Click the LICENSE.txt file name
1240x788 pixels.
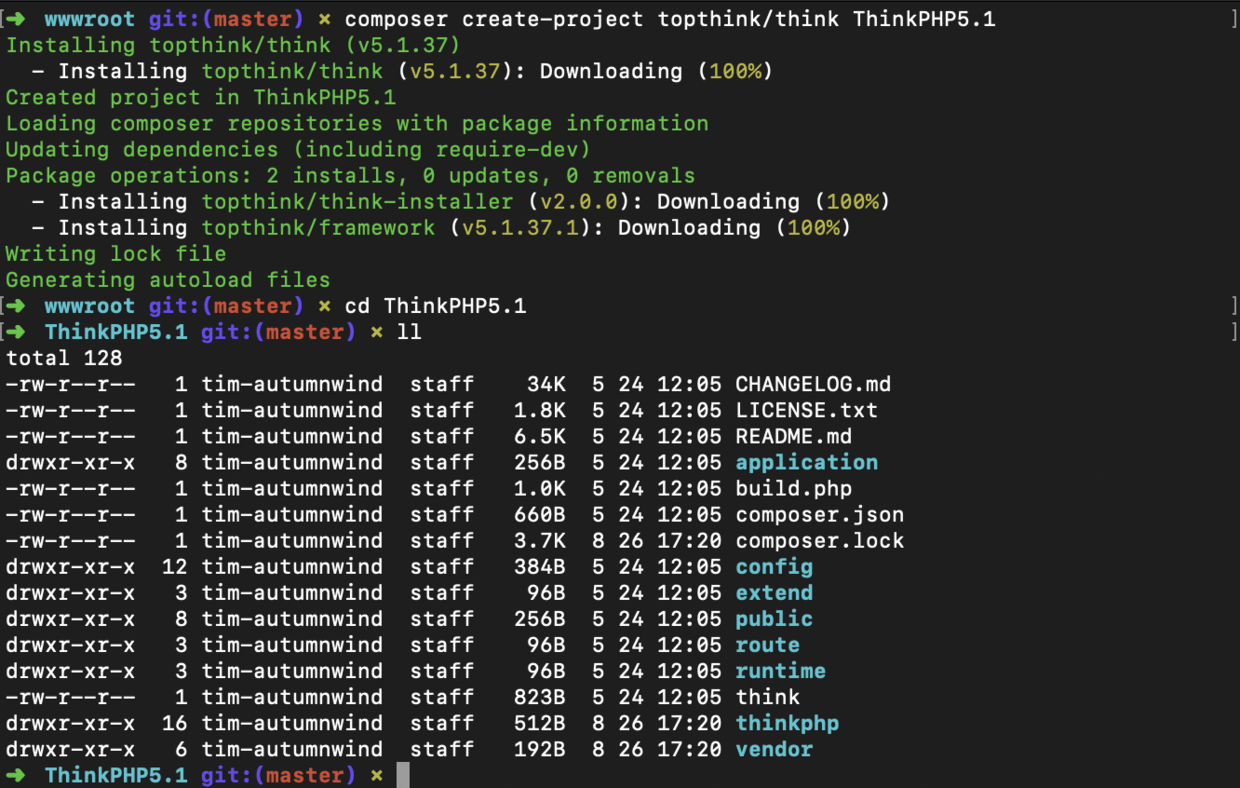(806, 410)
